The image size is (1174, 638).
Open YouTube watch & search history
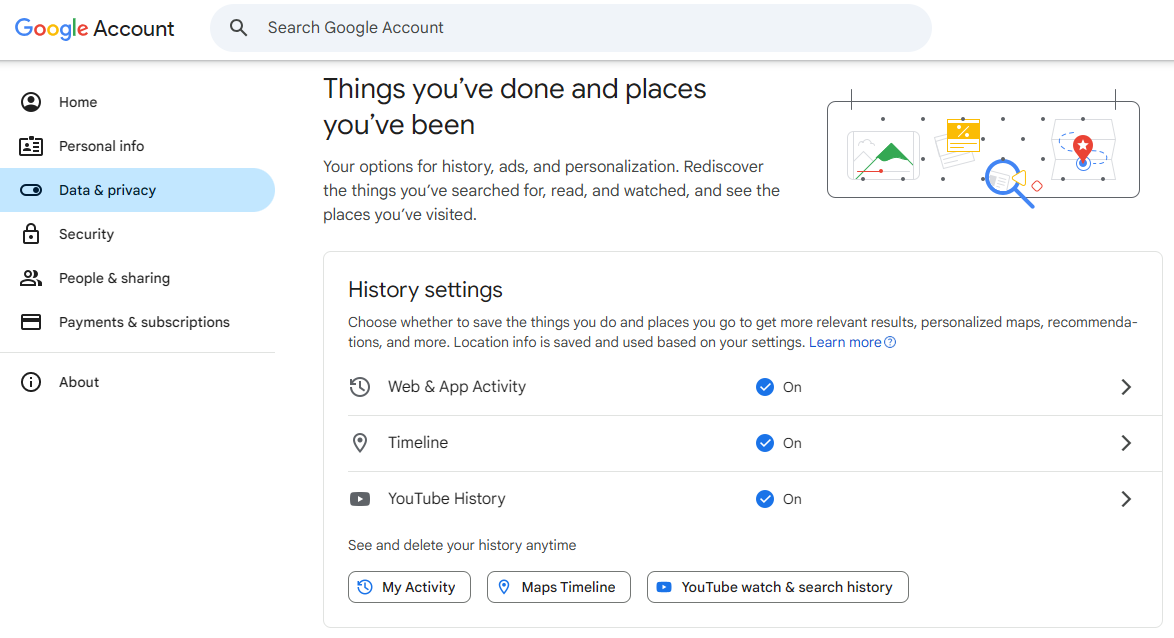point(777,587)
